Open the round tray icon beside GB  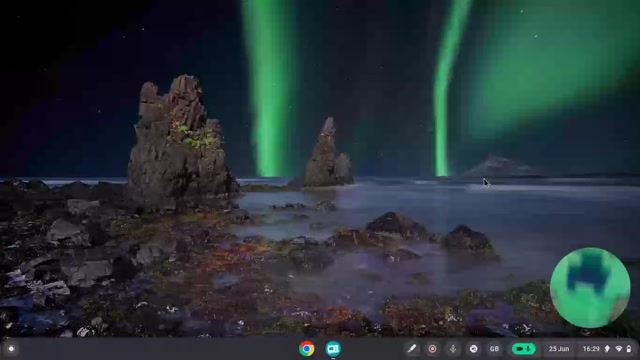(x=473, y=349)
